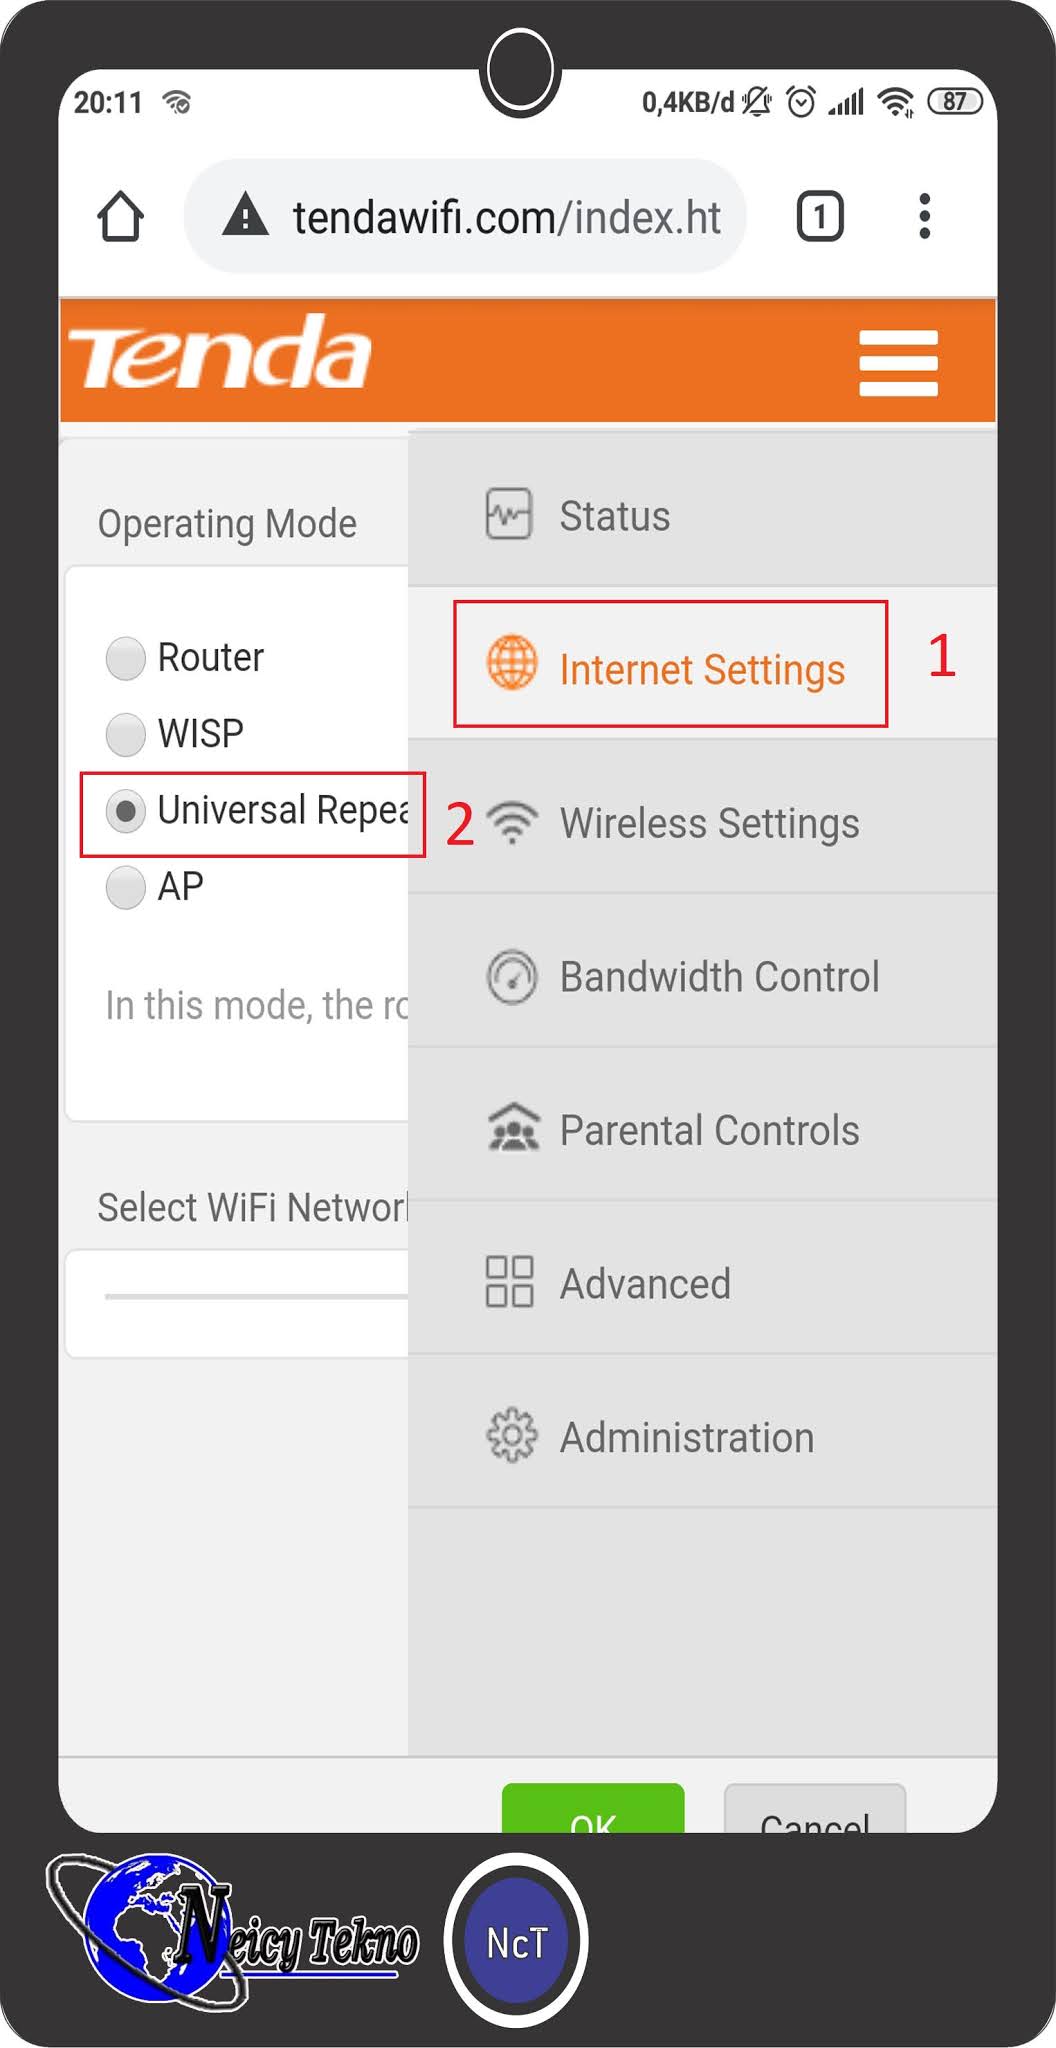Click the green OK button

point(593,1808)
